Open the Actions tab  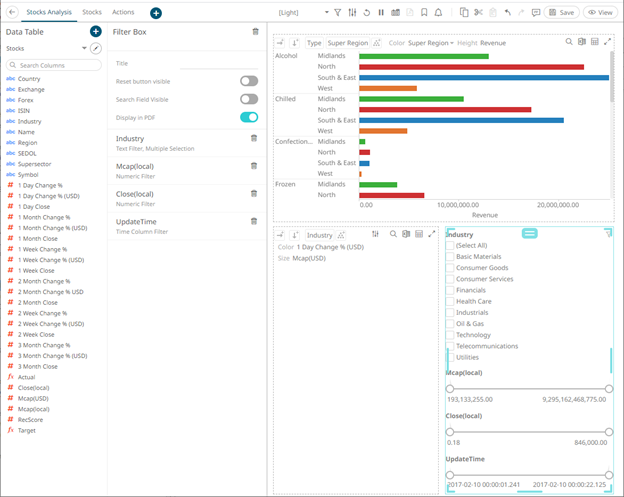point(123,12)
